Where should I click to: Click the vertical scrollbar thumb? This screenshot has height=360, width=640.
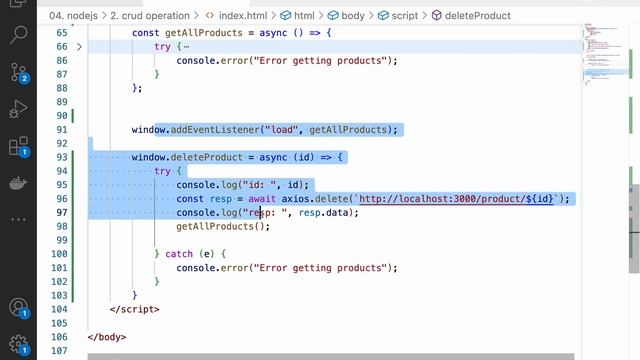coord(634,229)
